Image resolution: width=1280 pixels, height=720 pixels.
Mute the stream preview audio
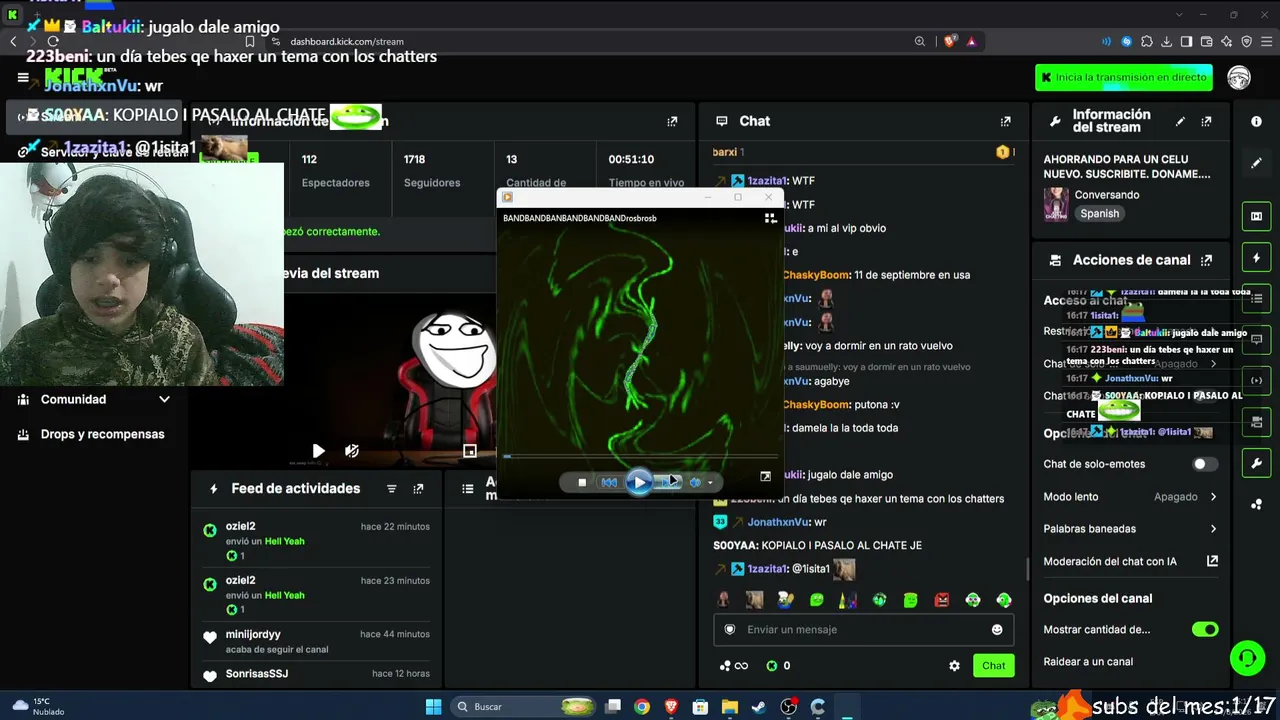point(352,451)
